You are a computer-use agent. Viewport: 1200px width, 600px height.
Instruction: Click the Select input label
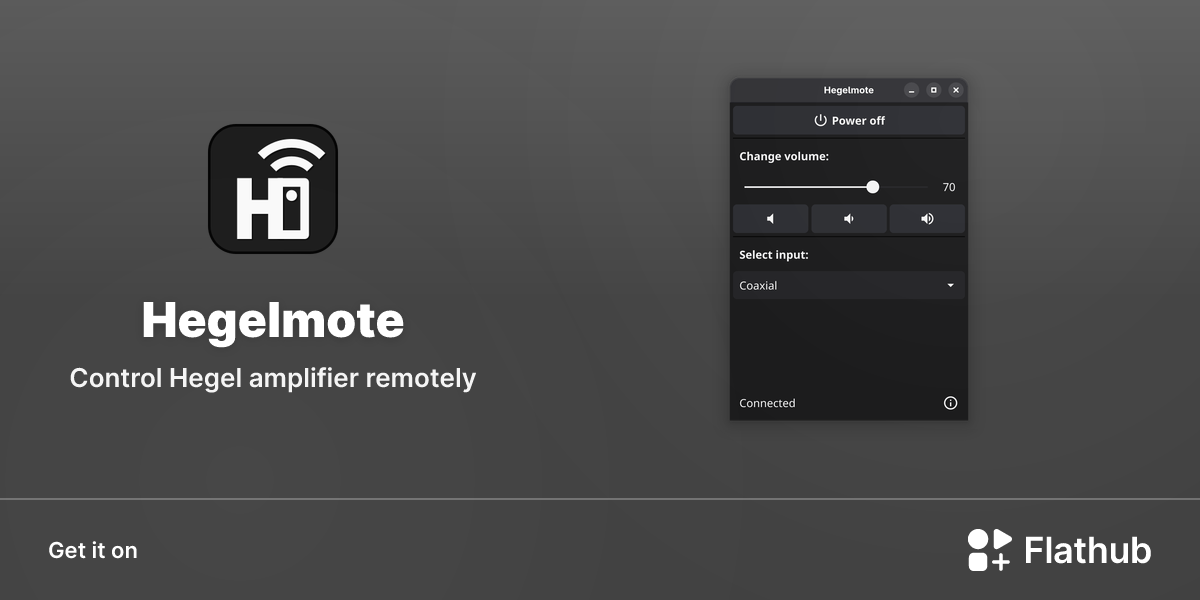pyautogui.click(x=774, y=255)
